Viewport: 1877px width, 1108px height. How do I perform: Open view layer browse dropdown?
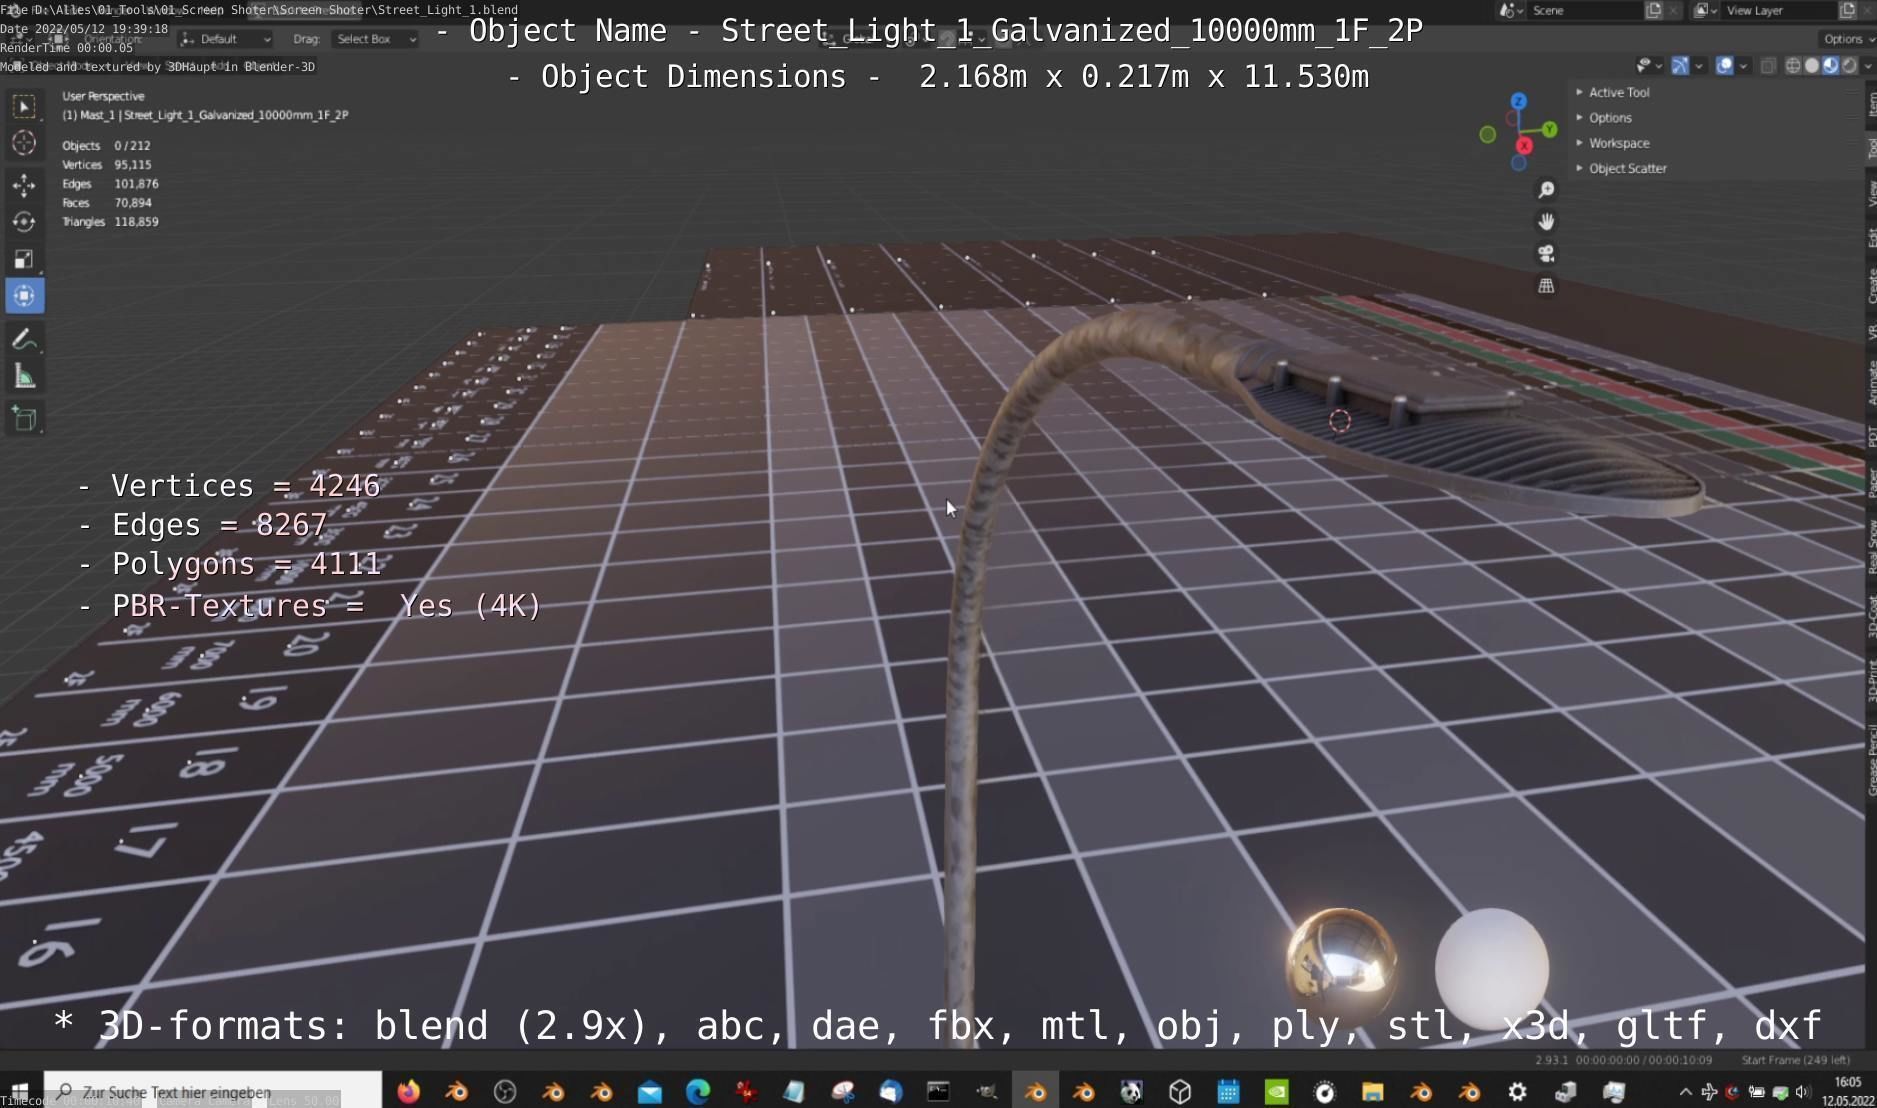[1706, 10]
